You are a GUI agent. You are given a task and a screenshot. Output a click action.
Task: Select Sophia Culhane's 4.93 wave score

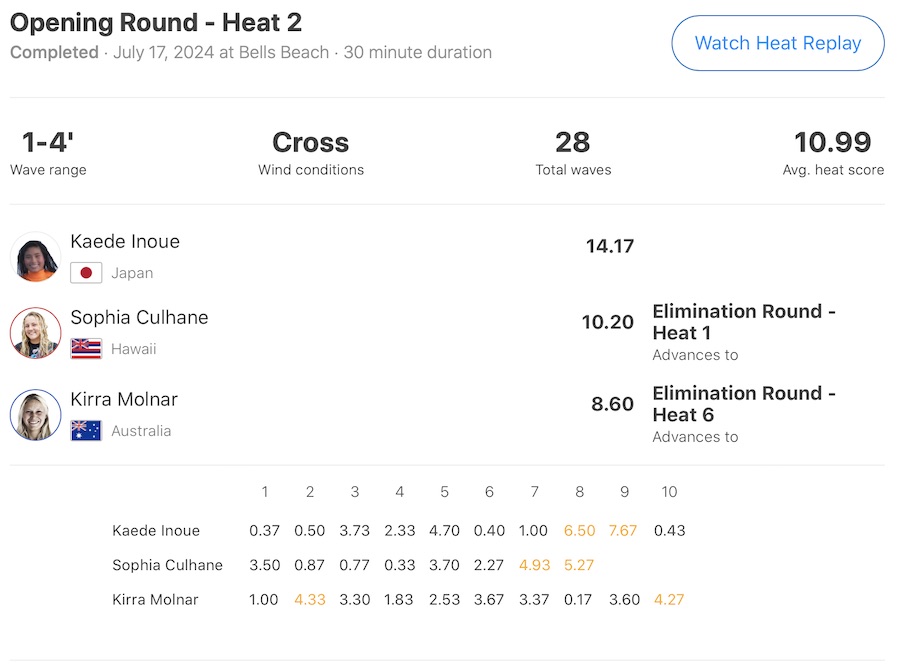(534, 565)
